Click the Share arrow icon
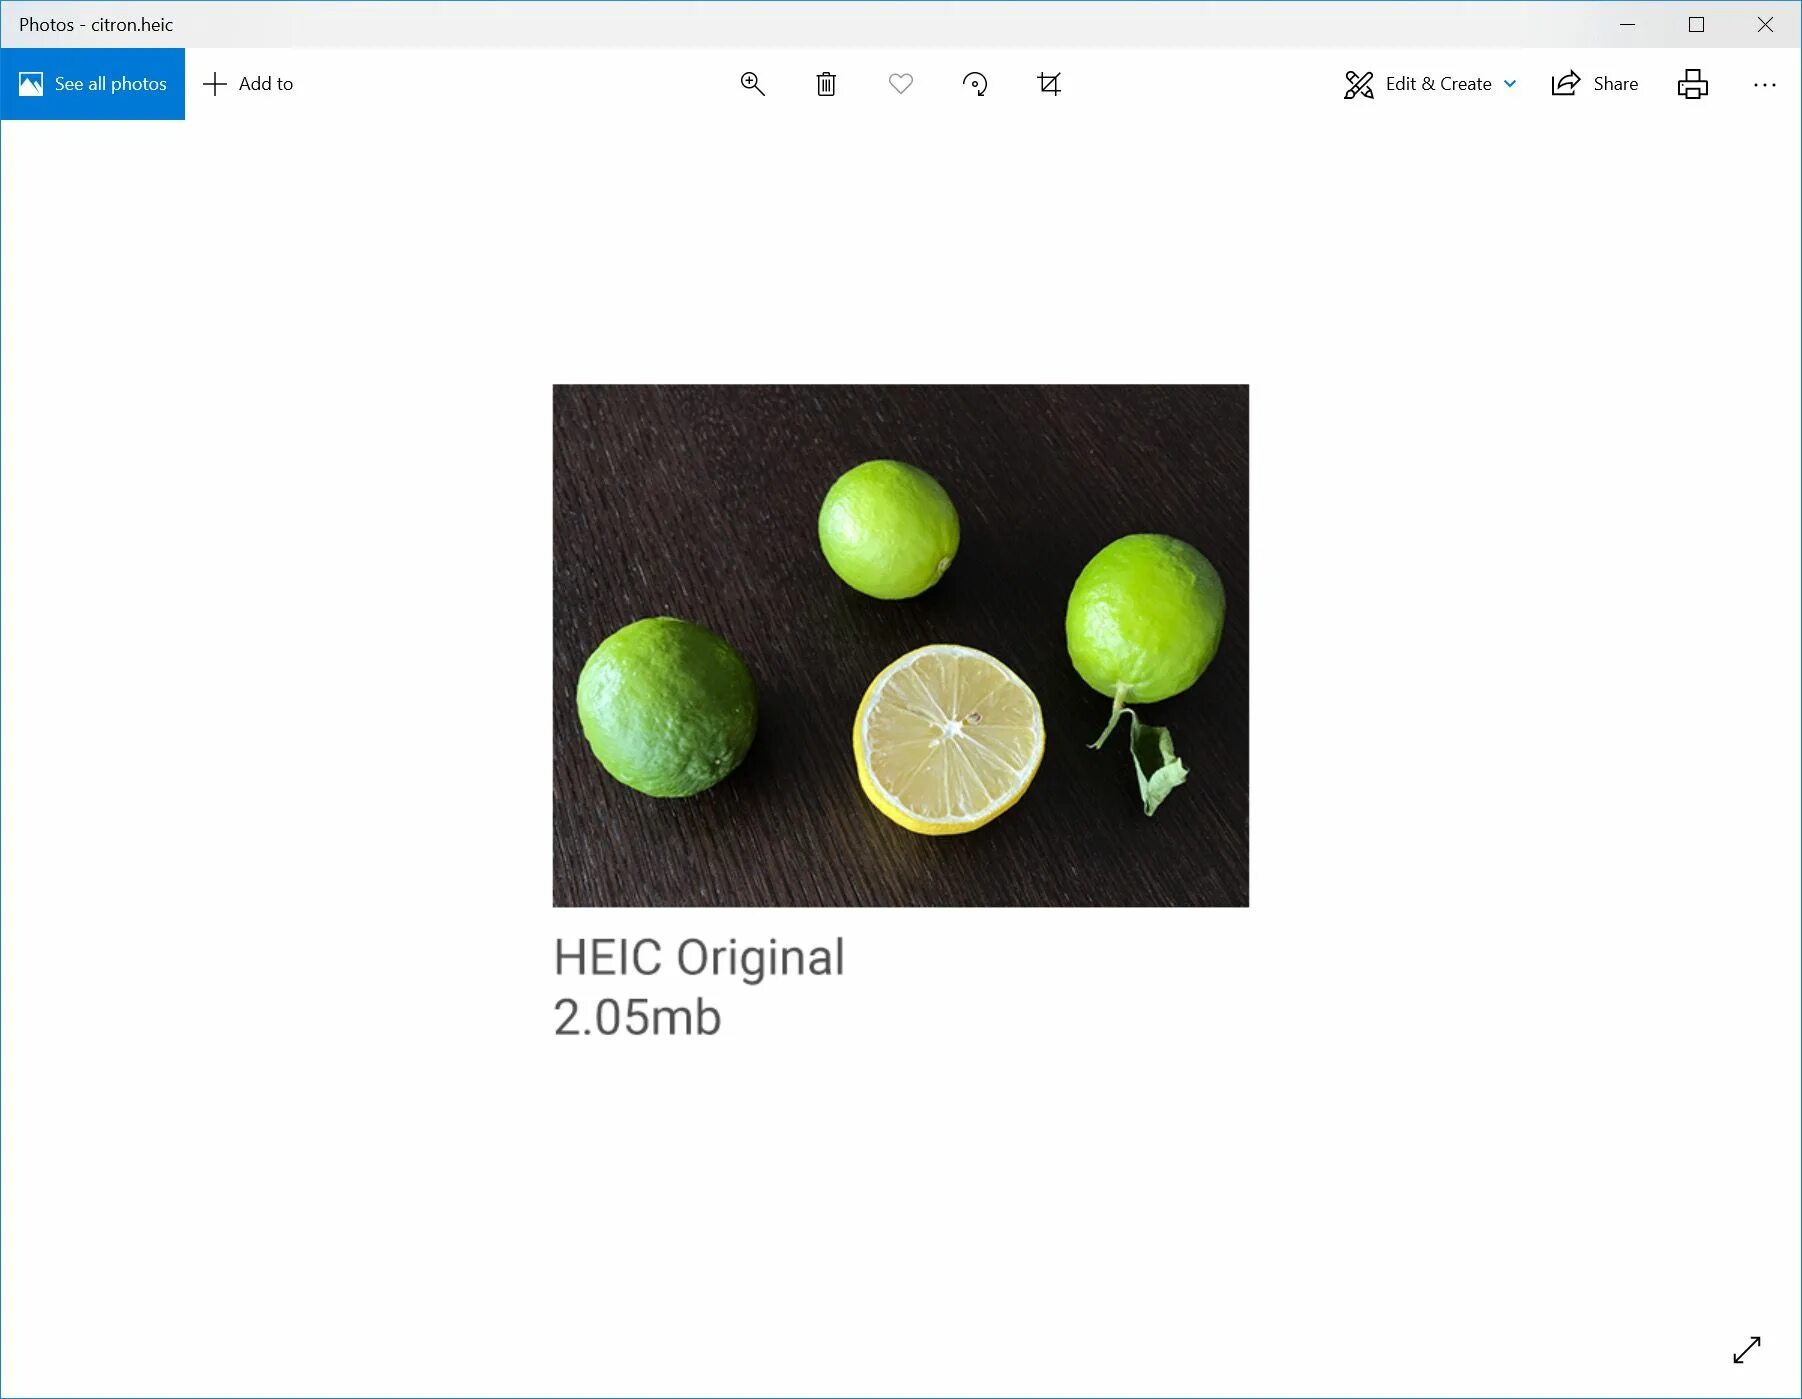 point(1566,83)
